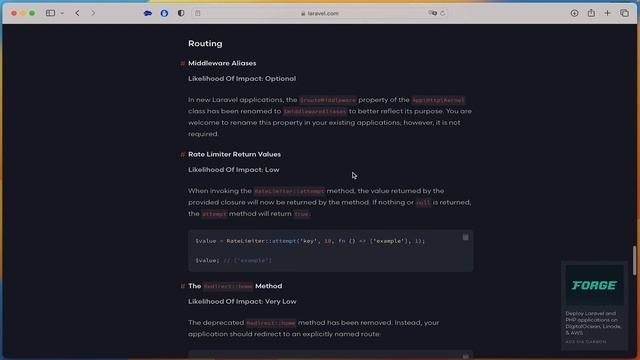This screenshot has width=640, height=360.
Task: Click the anchor hash beside Middleware Aliases
Action: point(182,63)
